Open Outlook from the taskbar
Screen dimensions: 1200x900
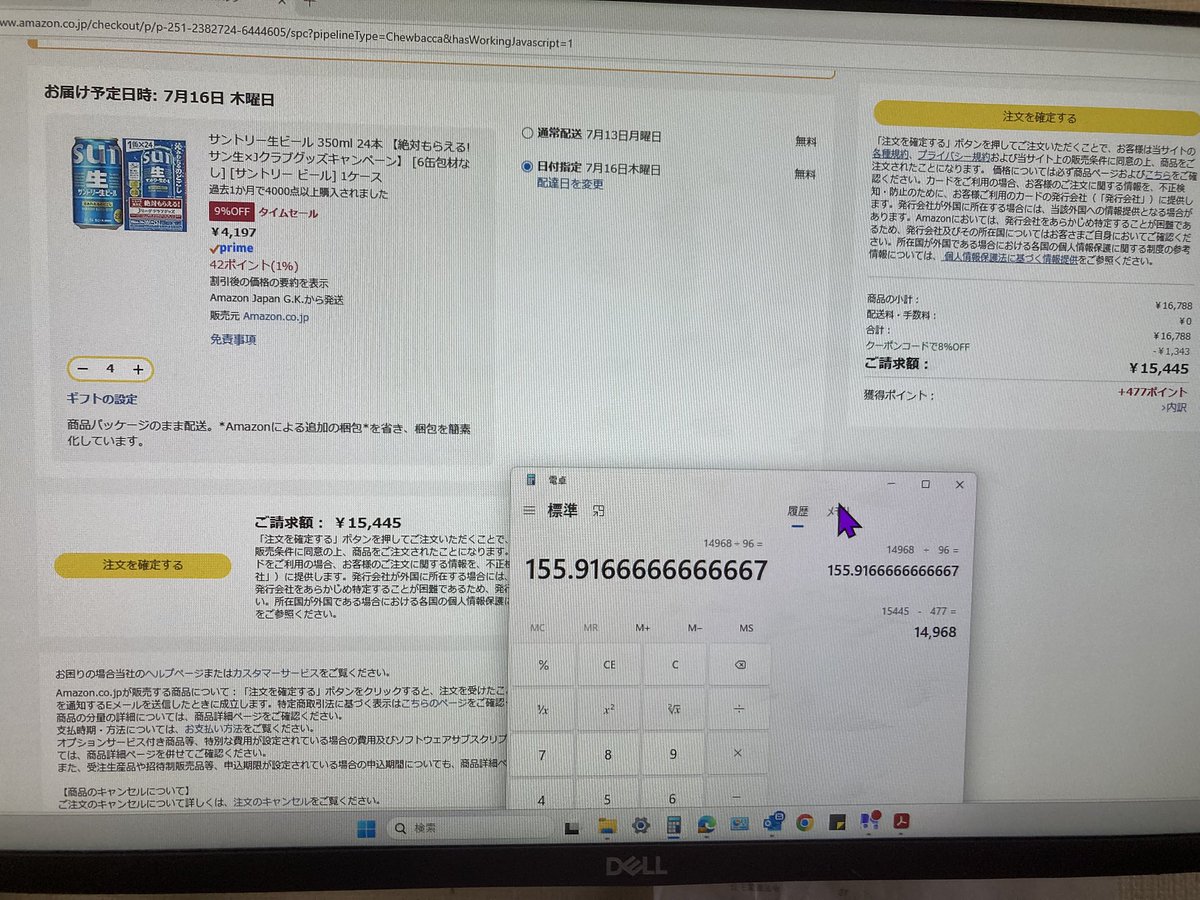[772, 824]
